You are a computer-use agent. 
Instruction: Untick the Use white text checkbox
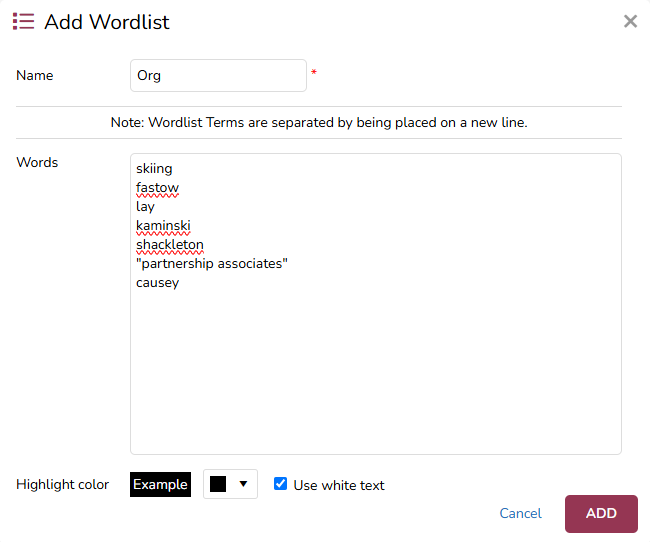coord(281,484)
